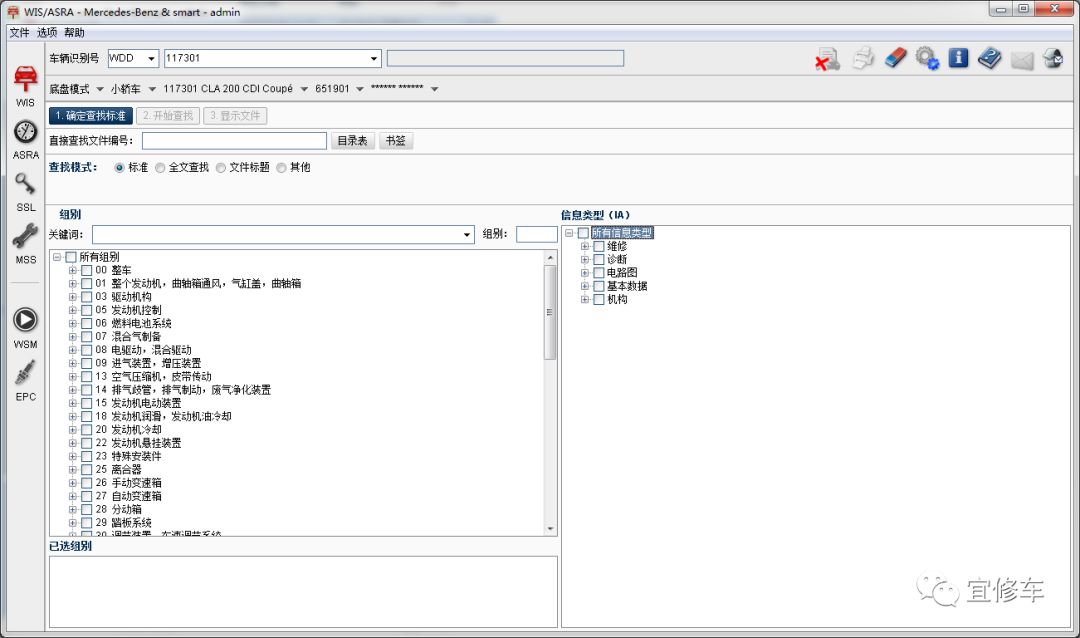
Task: Switch to the 1. 确定查找标准 tab
Action: 91,116
